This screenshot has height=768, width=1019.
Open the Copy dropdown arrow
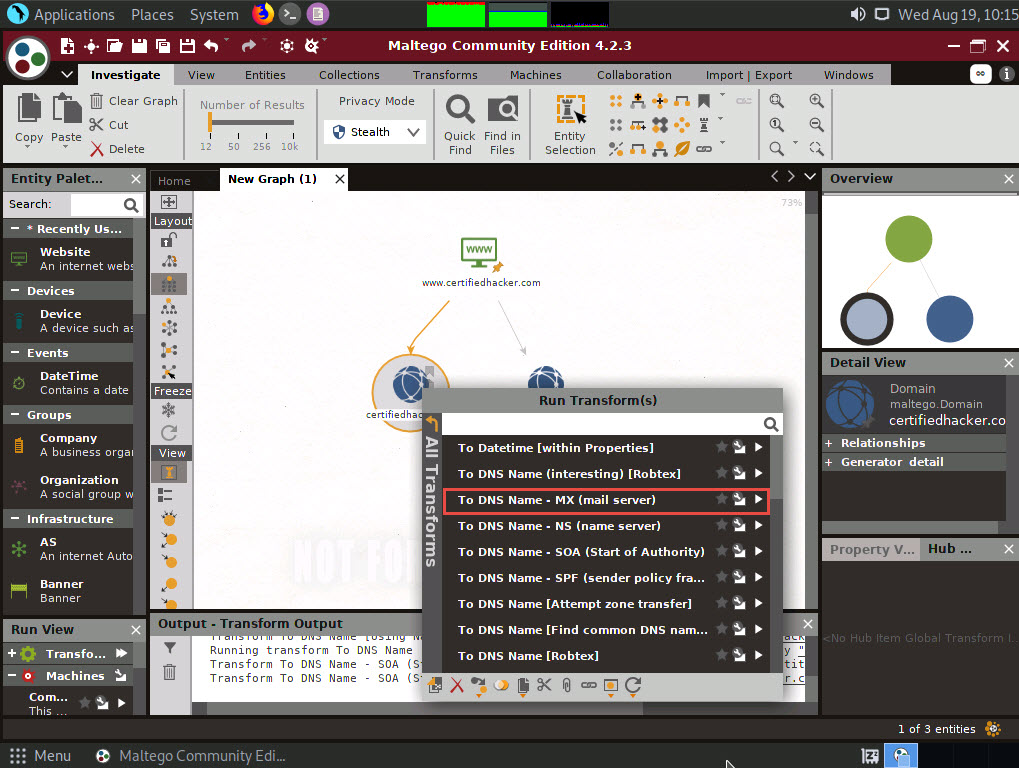click(x=28, y=147)
